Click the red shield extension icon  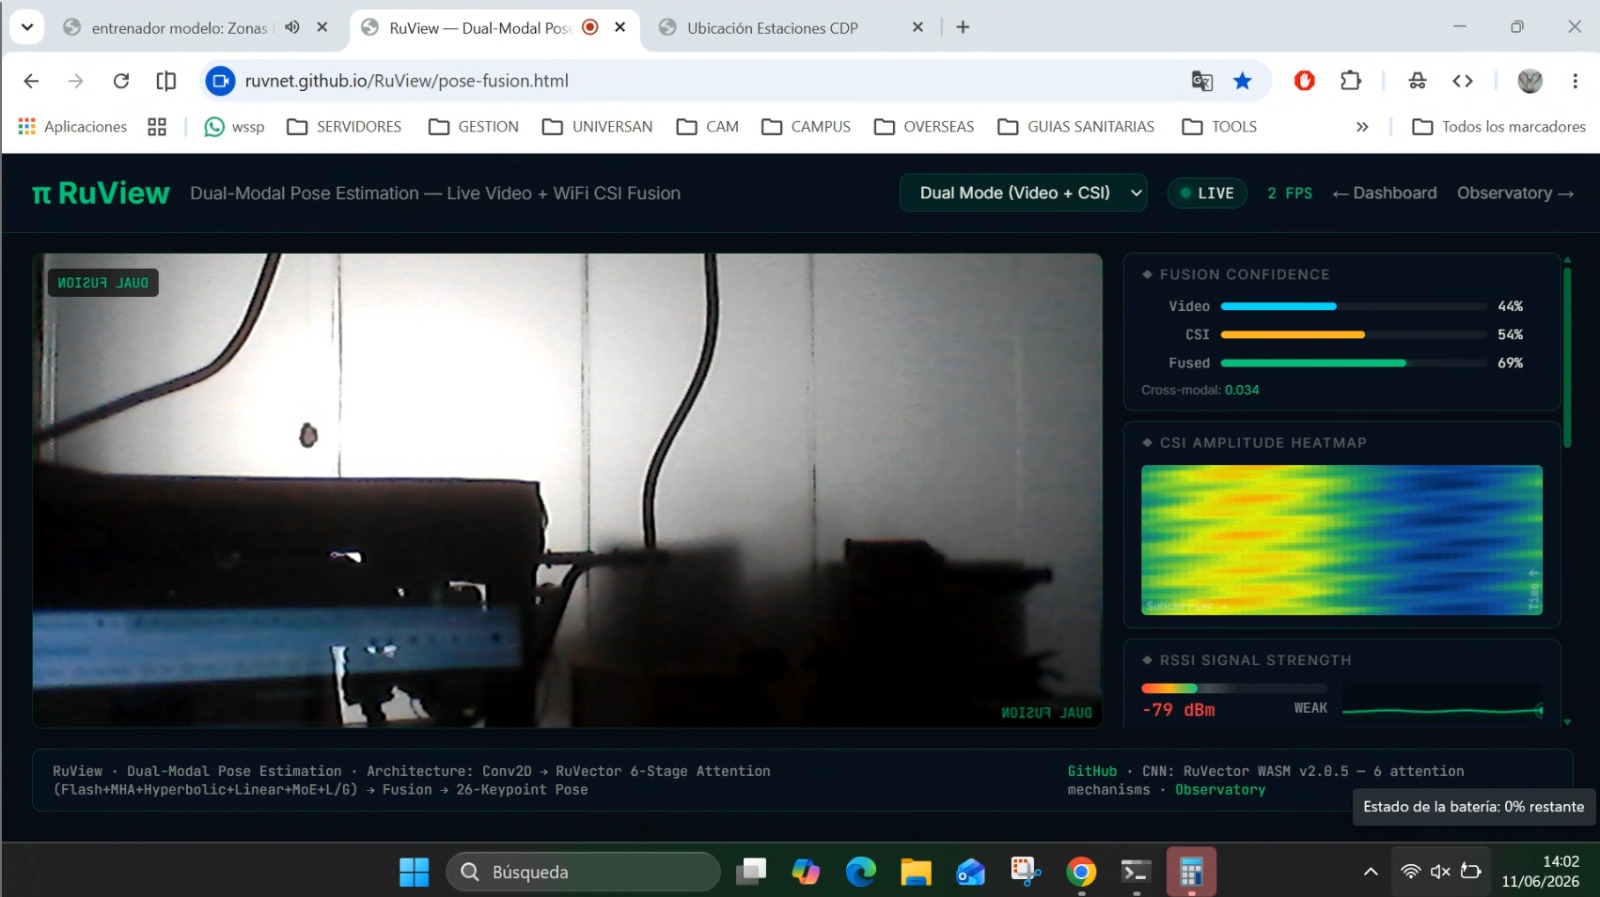[1304, 81]
